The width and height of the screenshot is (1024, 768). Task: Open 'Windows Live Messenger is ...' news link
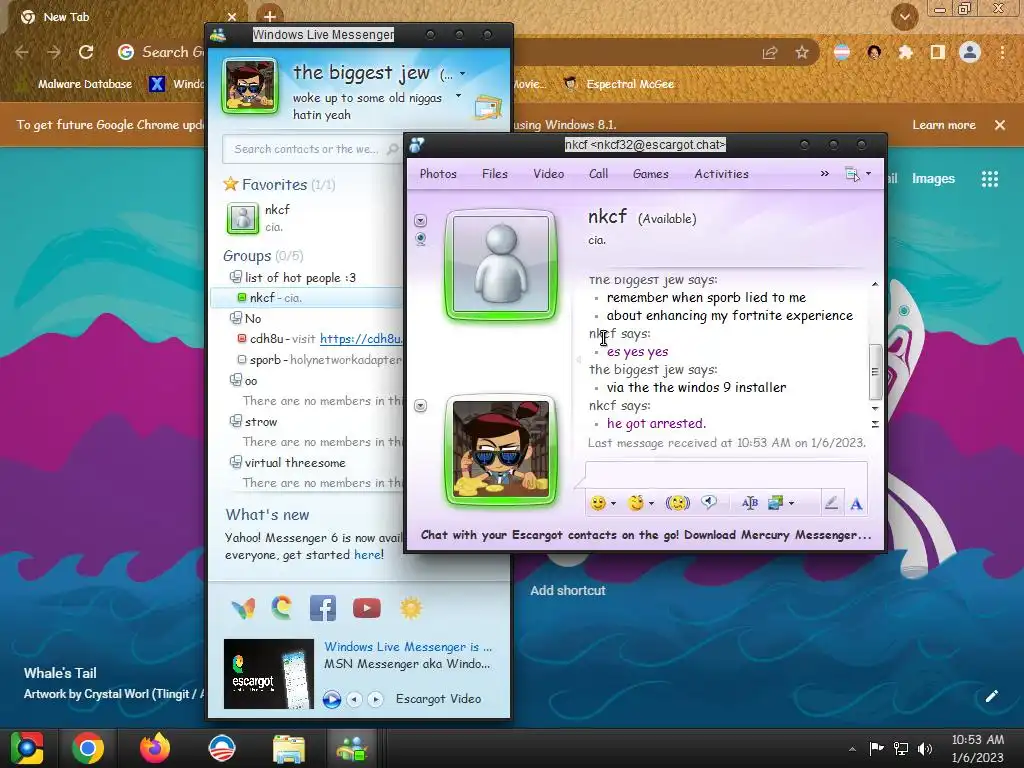pyautogui.click(x=408, y=647)
